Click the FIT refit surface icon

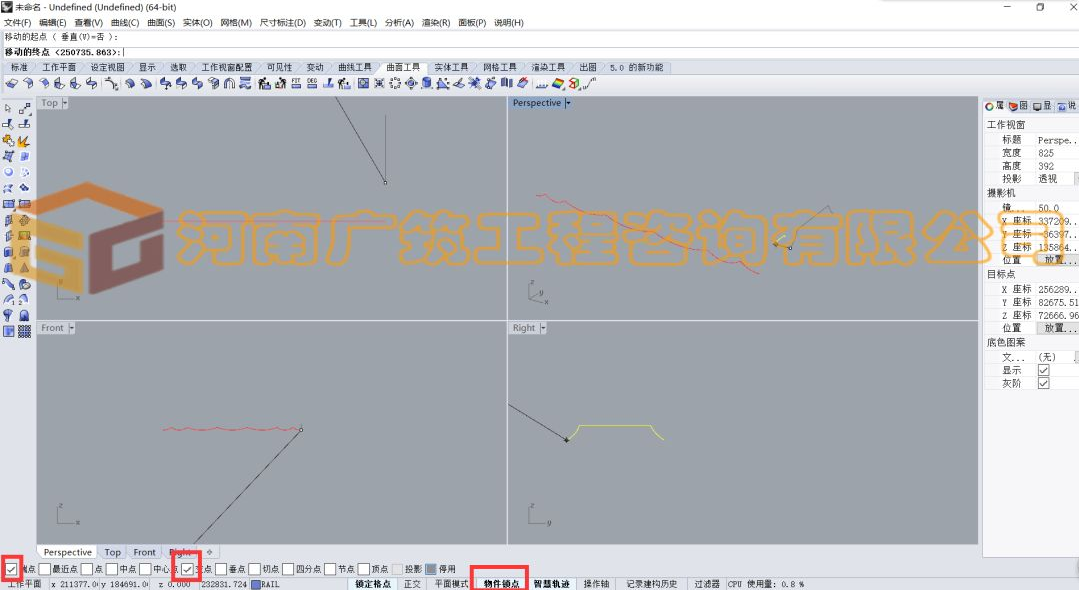click(x=297, y=83)
